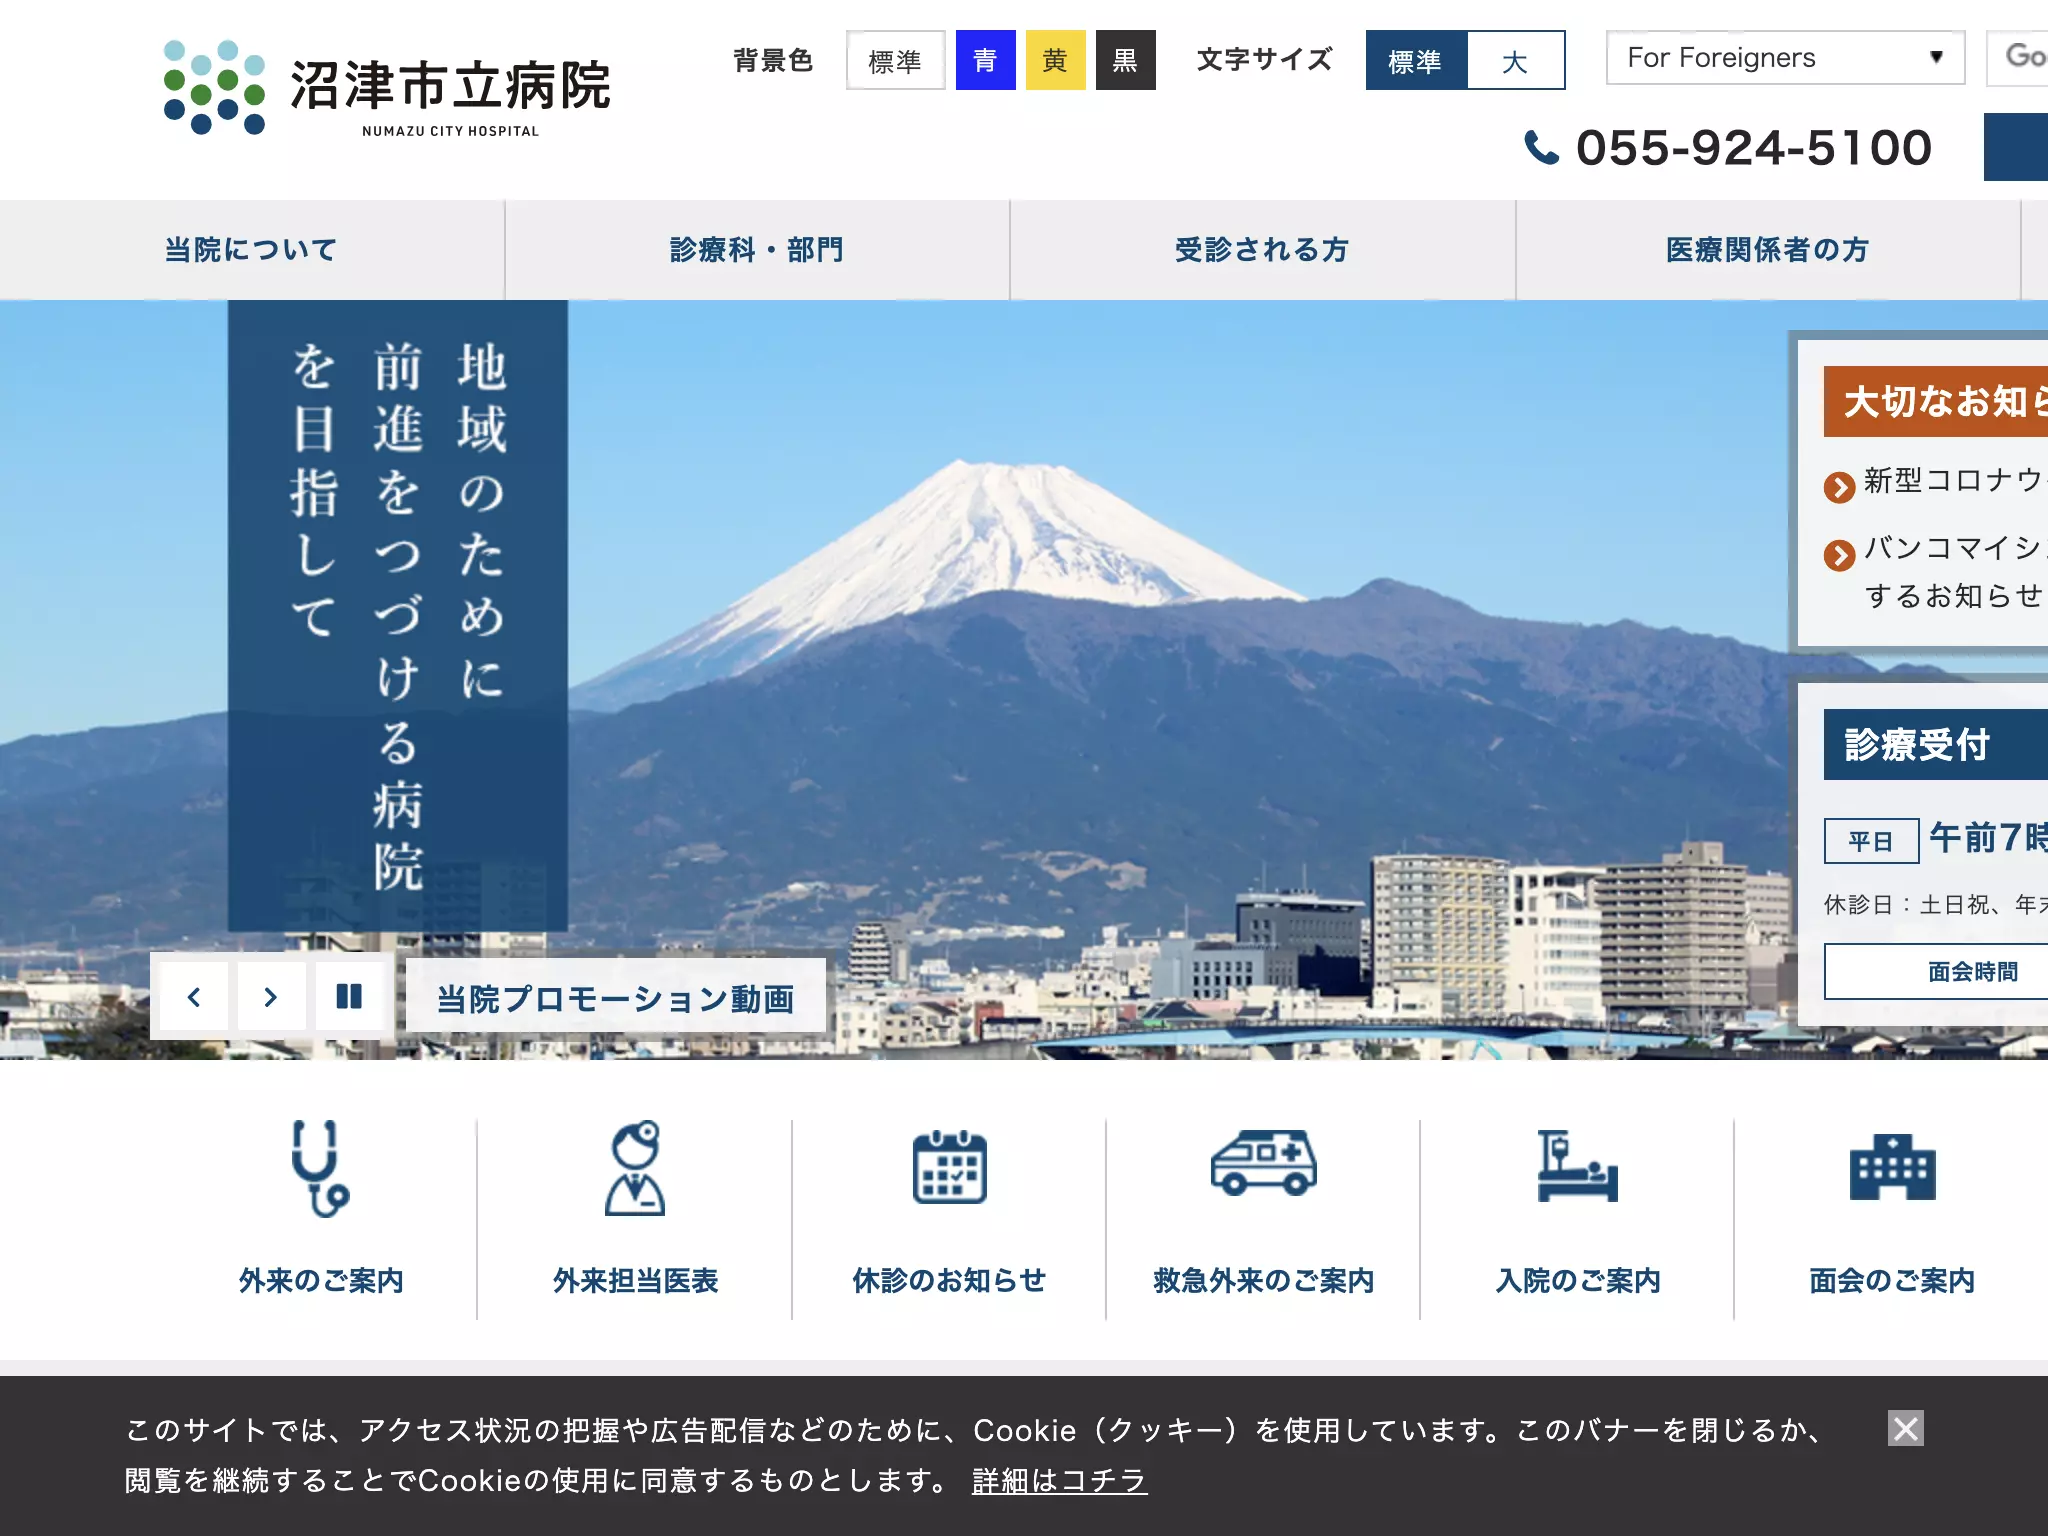Click the Numazu City Hospital logo

(x=387, y=88)
